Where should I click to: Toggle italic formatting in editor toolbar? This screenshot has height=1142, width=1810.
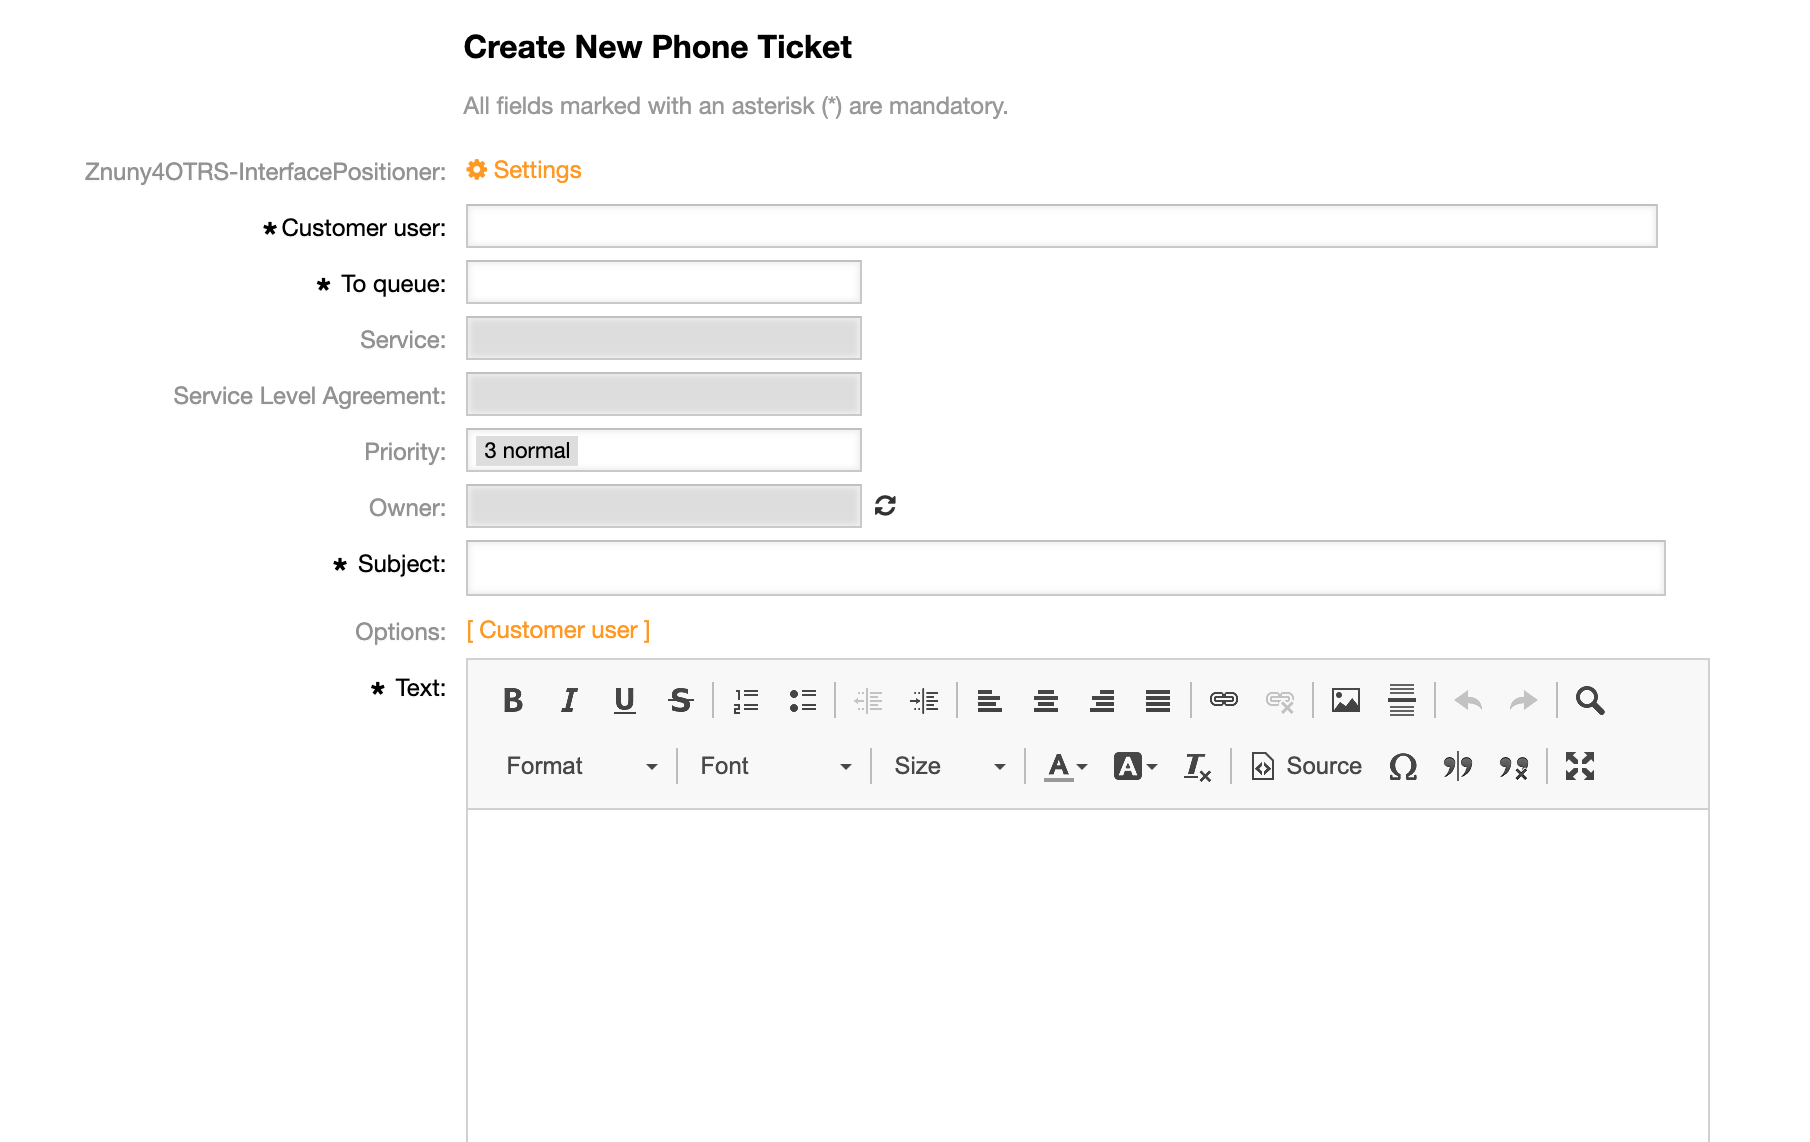pyautogui.click(x=569, y=701)
